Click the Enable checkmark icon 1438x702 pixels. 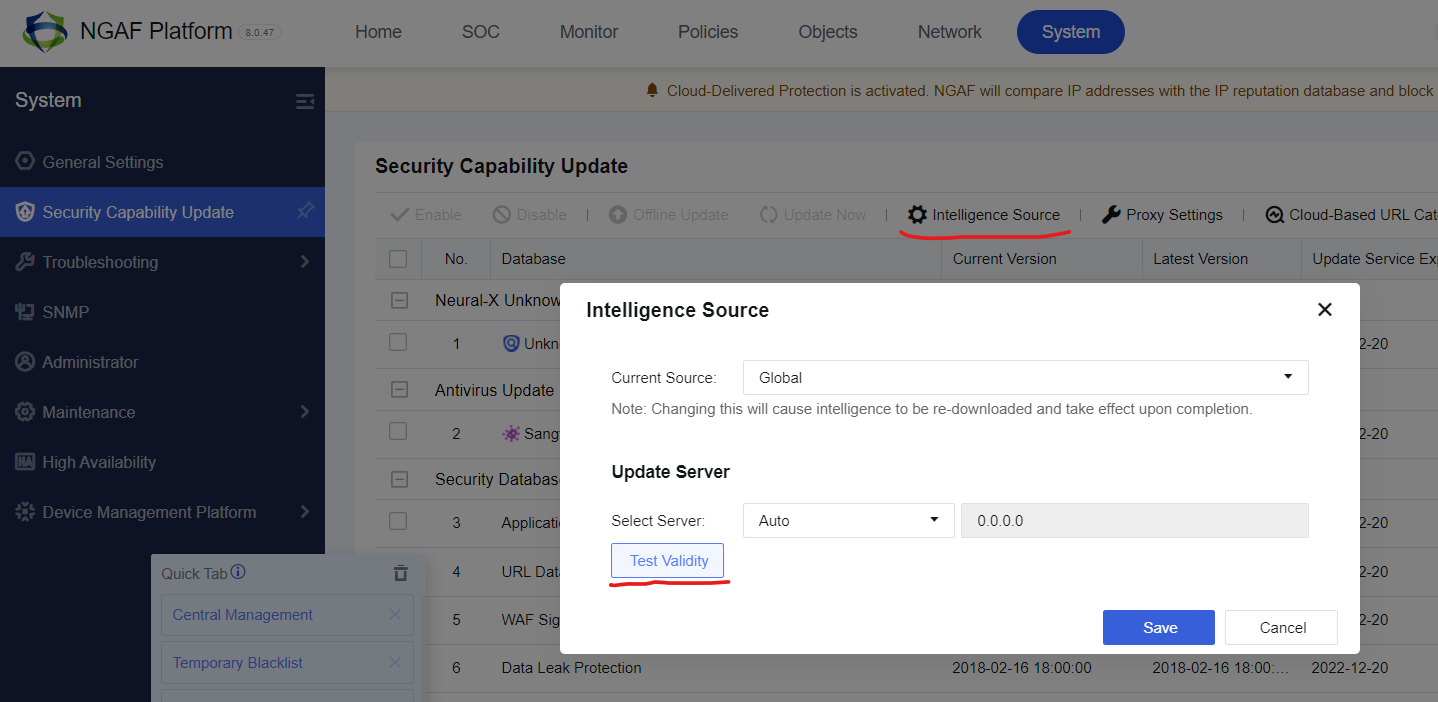[x=400, y=215]
